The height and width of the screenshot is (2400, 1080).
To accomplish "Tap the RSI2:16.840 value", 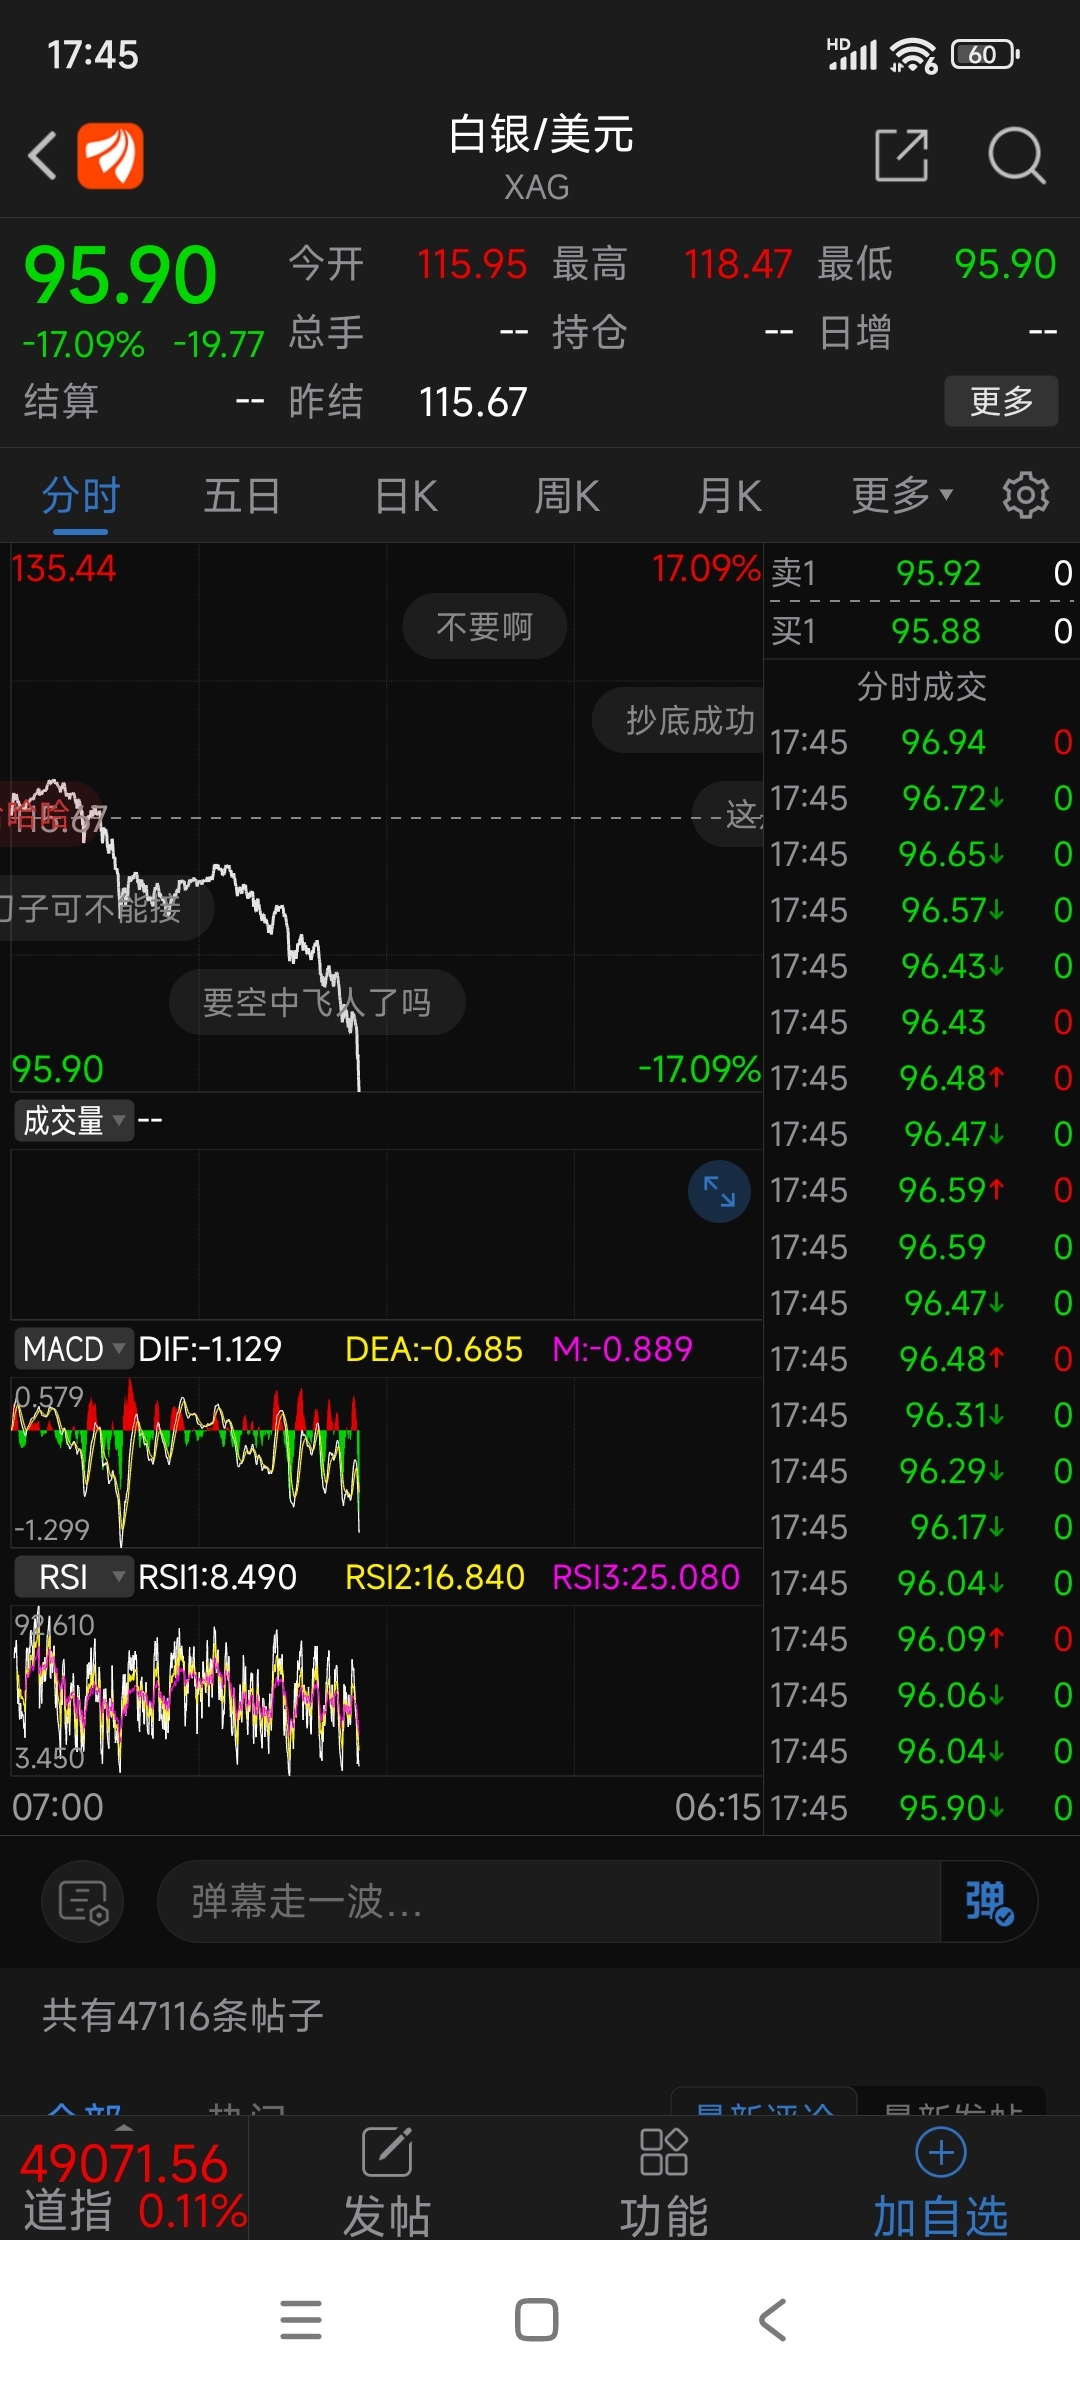I will tap(435, 1577).
